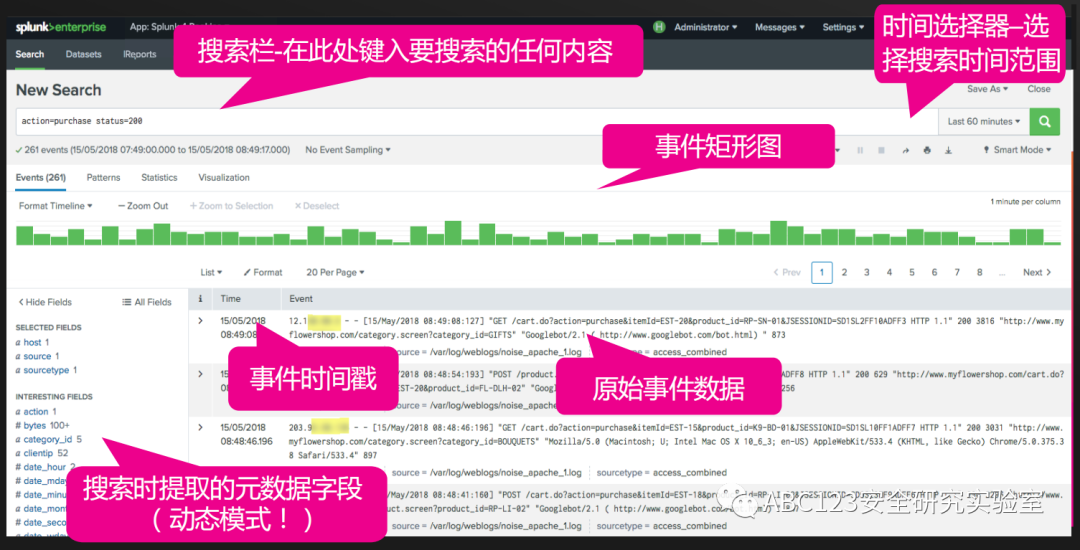Click the action interesting field
Viewport: 1080px width, 550px height.
(x=36, y=412)
